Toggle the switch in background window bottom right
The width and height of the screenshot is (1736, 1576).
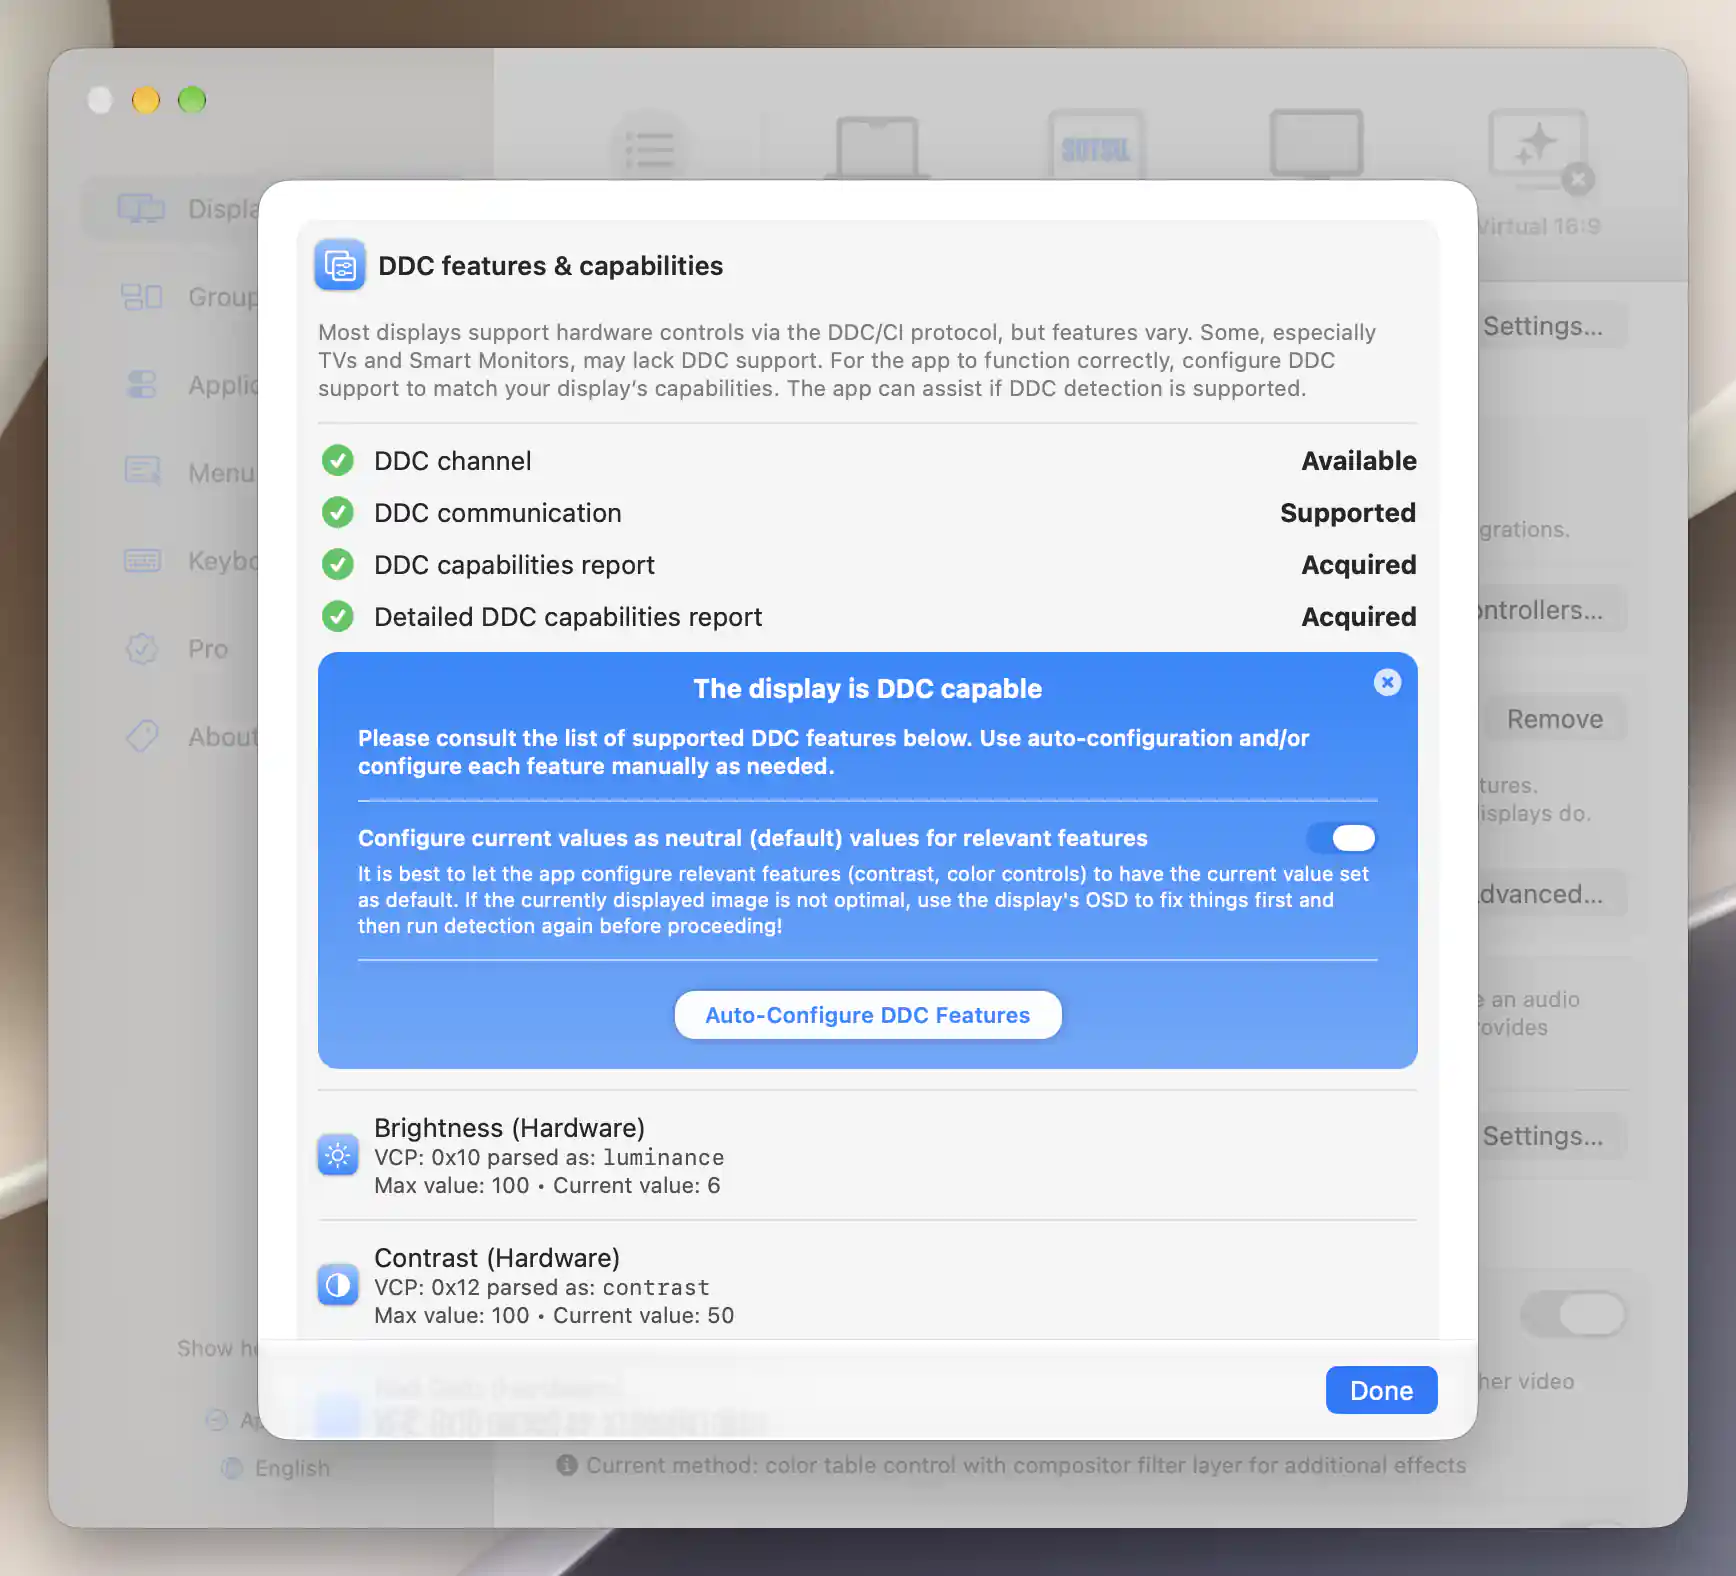pos(1574,1313)
